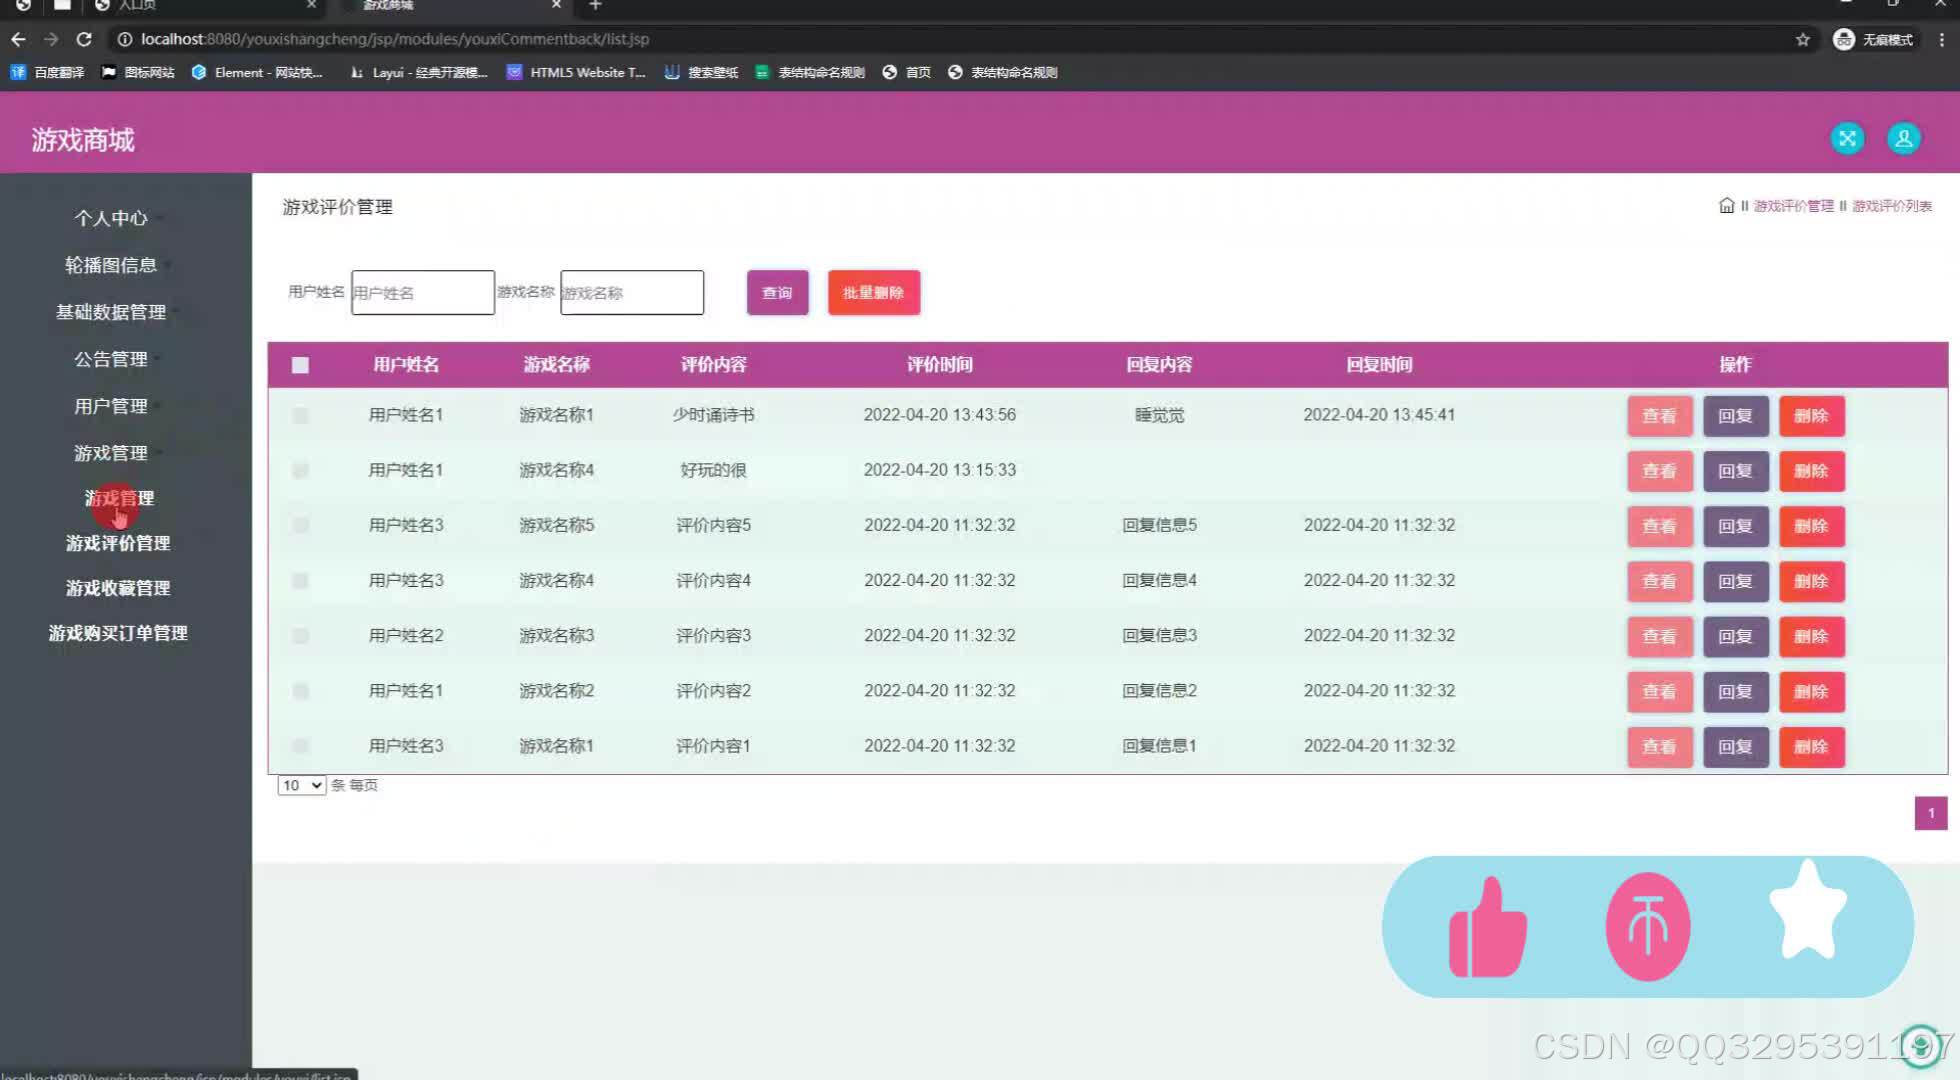Expand 轮播图信息 sidebar menu
This screenshot has height=1080, width=1960.
pyautogui.click(x=111, y=265)
